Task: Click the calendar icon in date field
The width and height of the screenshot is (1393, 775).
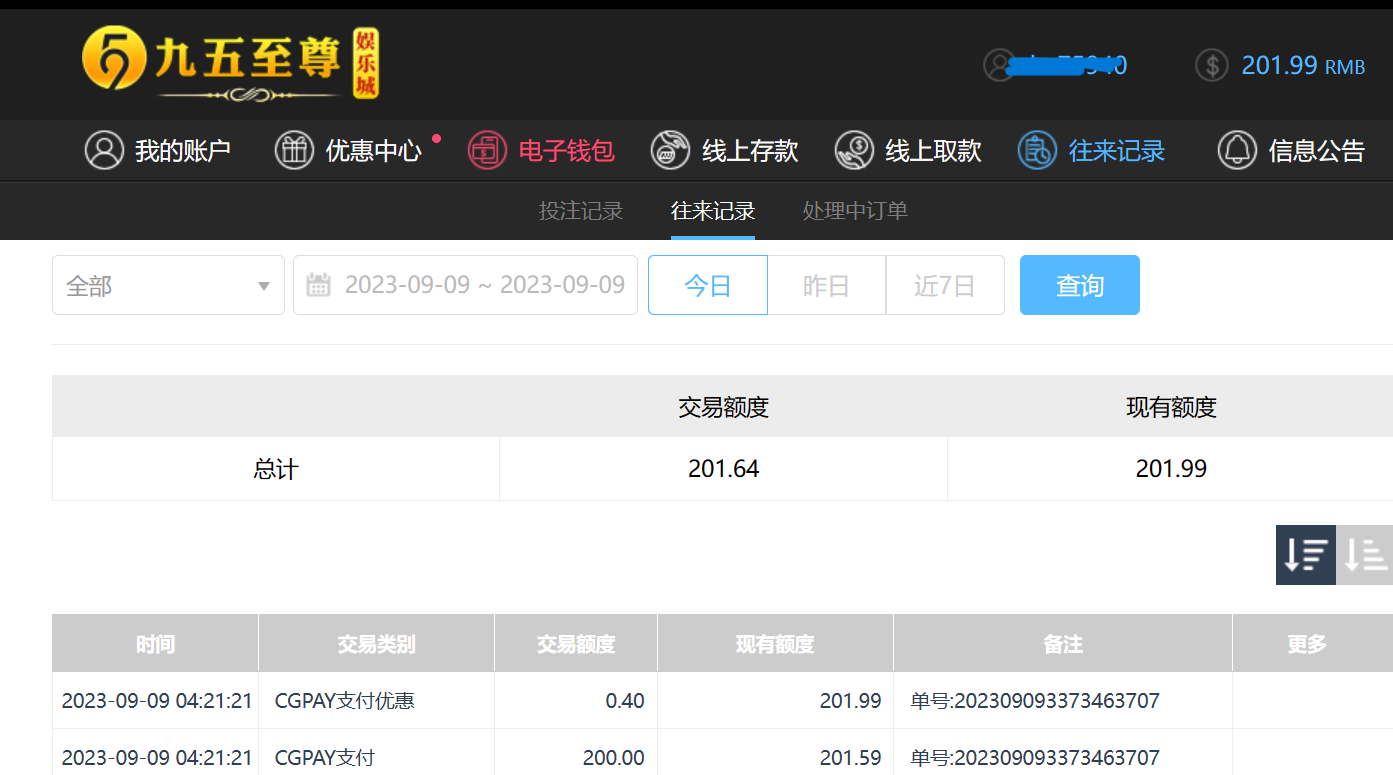Action: (x=318, y=285)
